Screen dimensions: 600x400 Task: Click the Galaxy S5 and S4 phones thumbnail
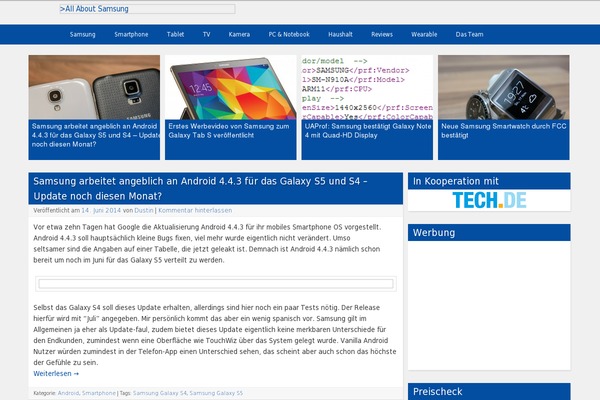coord(94,87)
